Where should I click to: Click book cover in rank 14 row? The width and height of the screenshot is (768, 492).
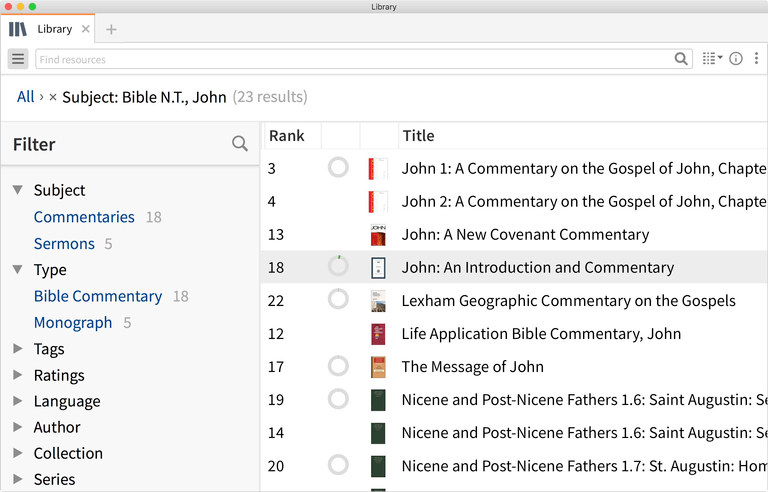[378, 433]
